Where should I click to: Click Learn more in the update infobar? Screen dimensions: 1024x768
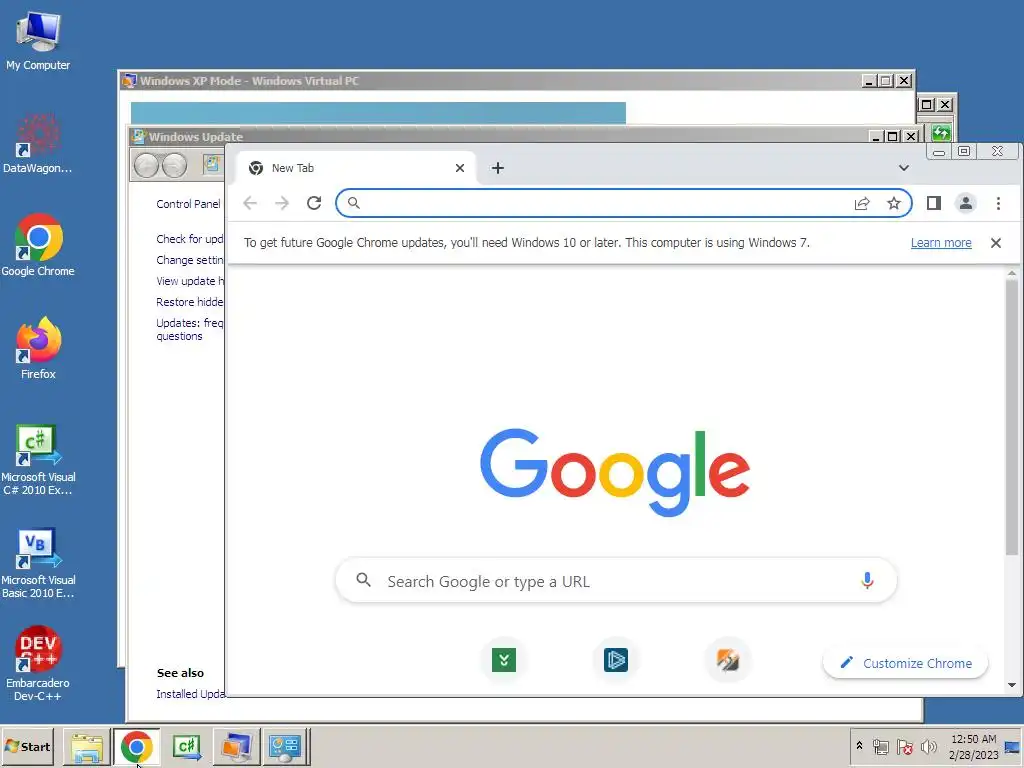point(941,243)
